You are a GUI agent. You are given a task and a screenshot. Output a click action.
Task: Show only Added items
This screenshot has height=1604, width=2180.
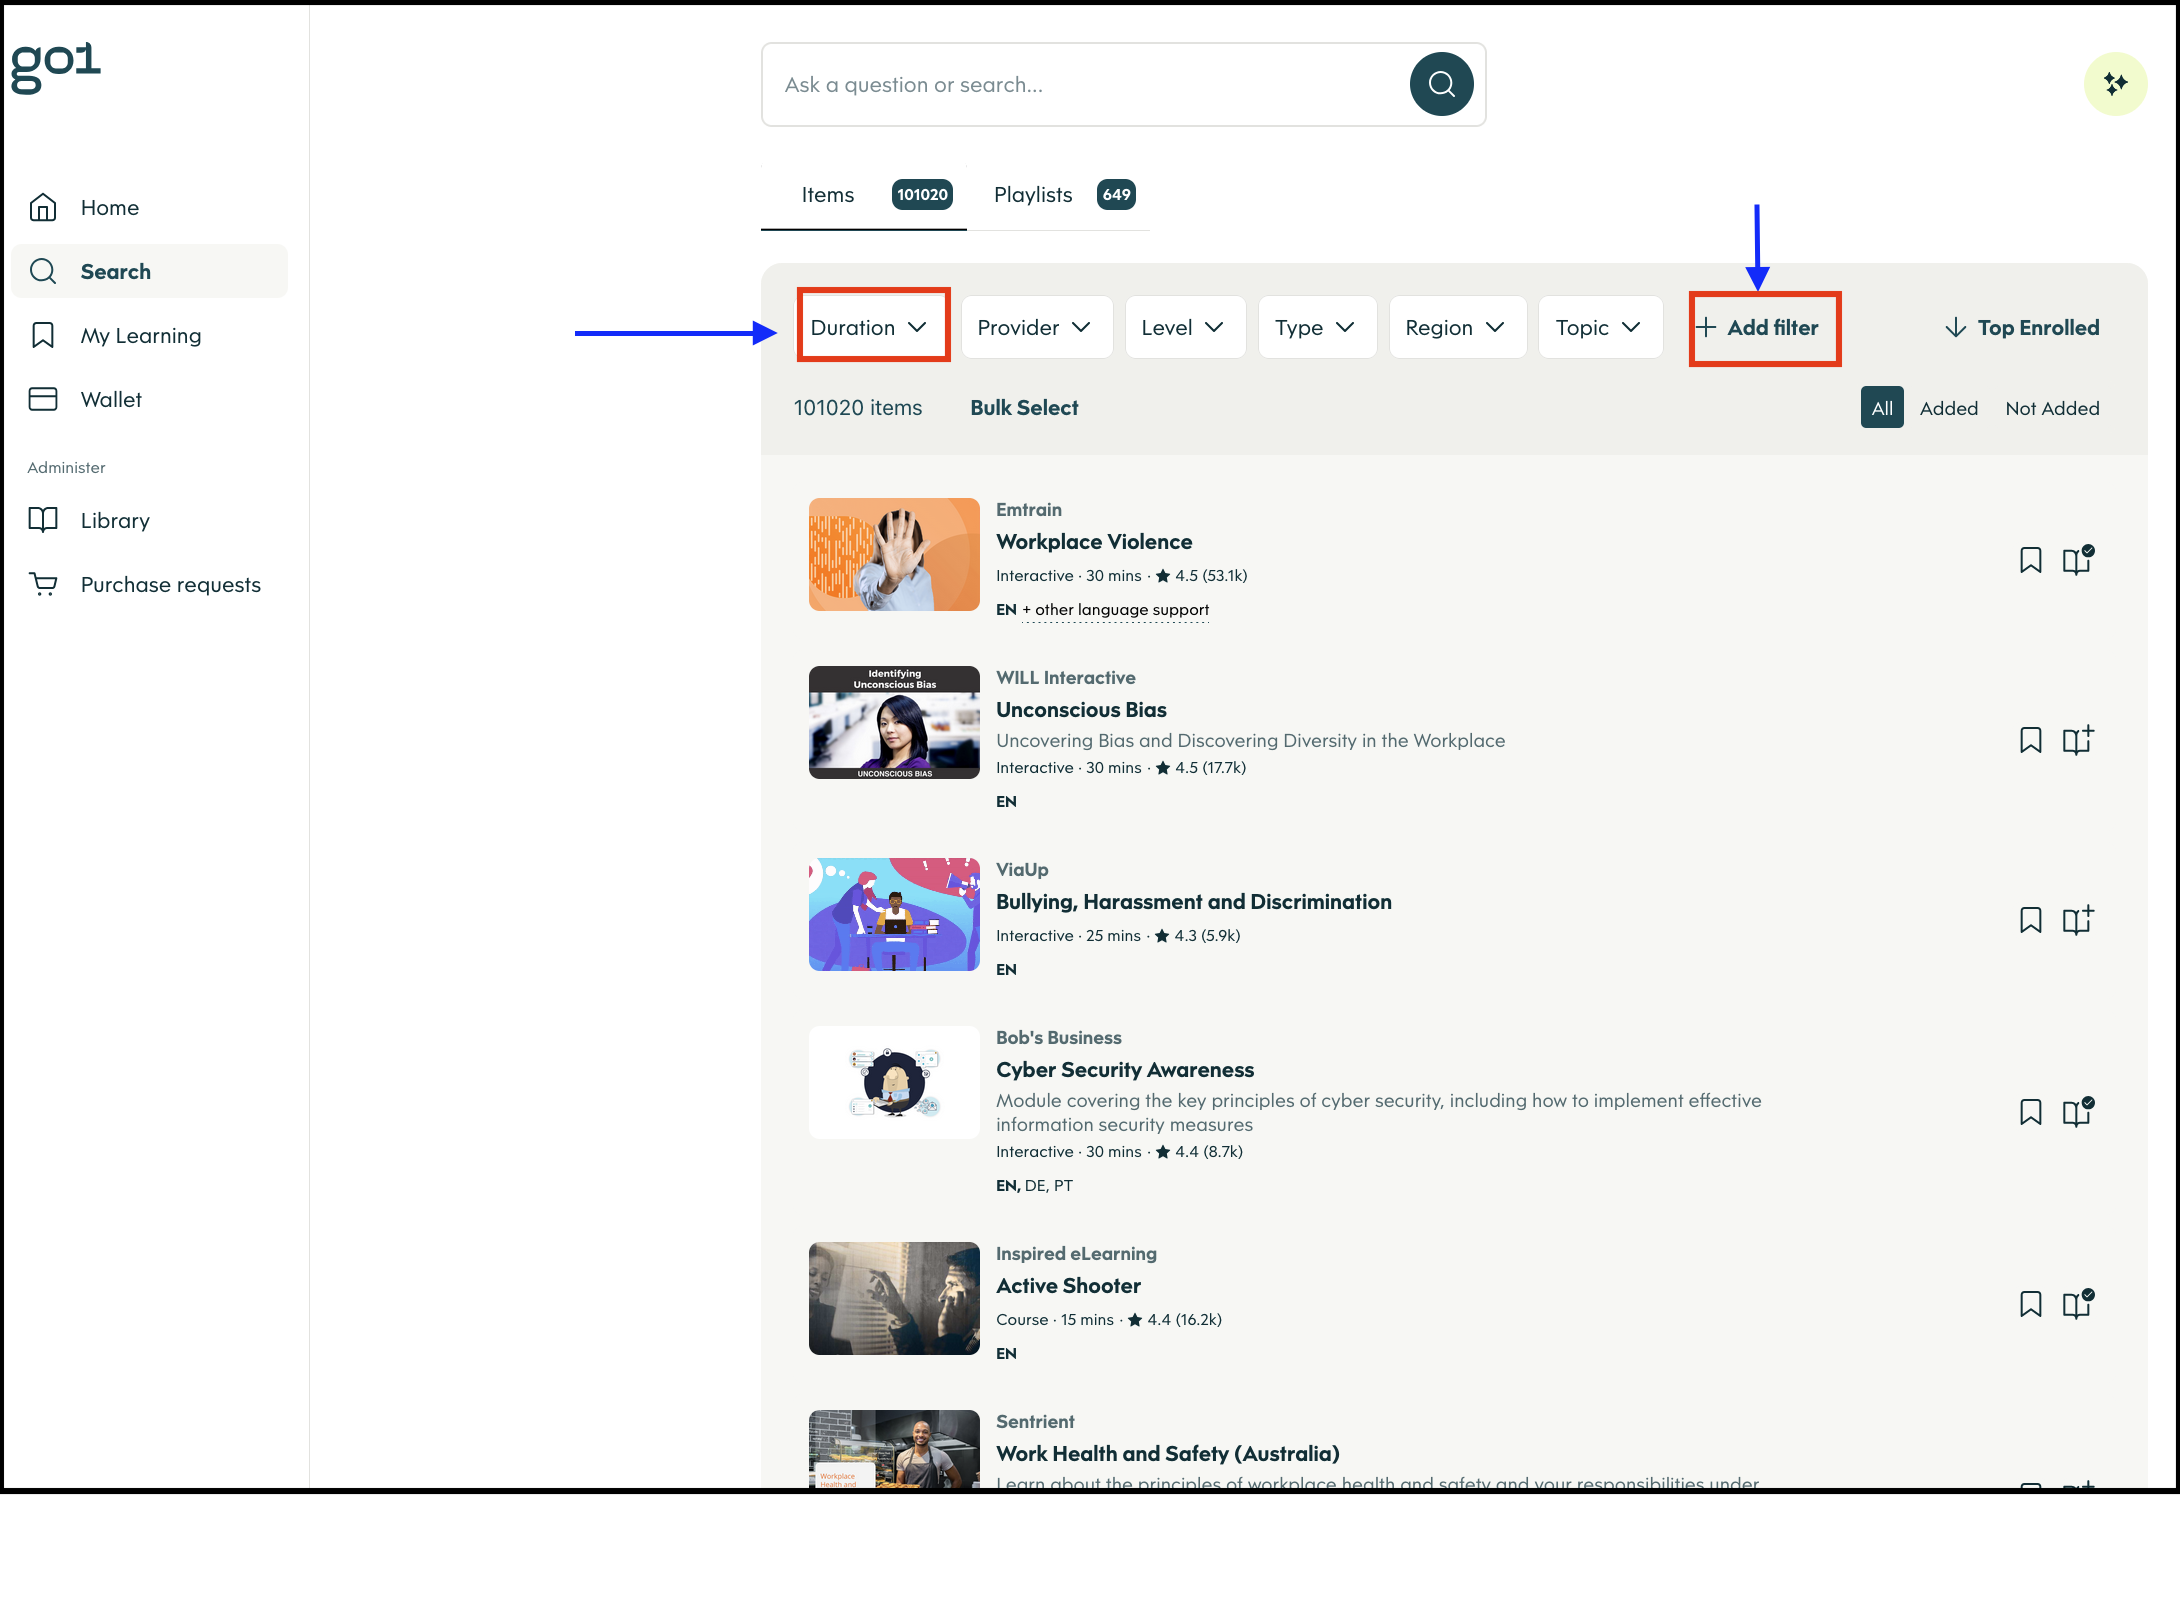[x=1948, y=408]
